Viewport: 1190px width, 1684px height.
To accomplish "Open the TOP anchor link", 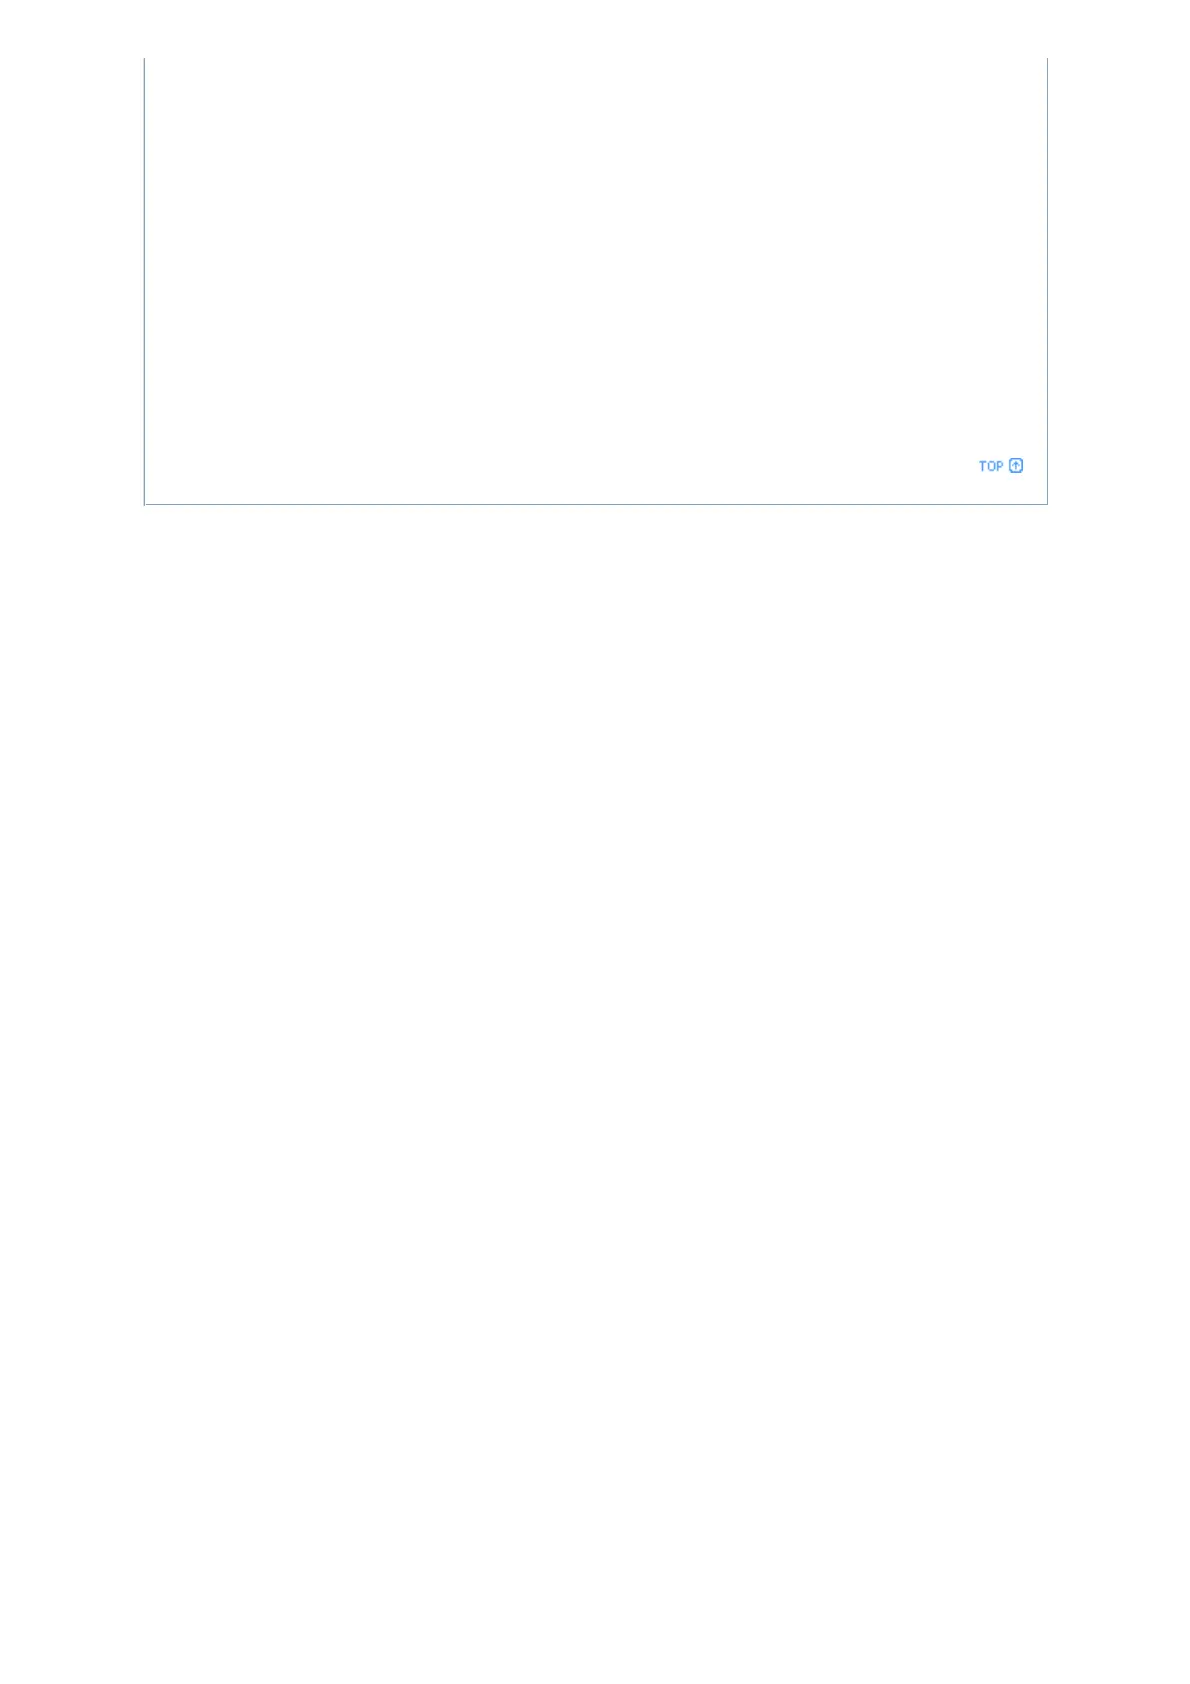I will [991, 466].
